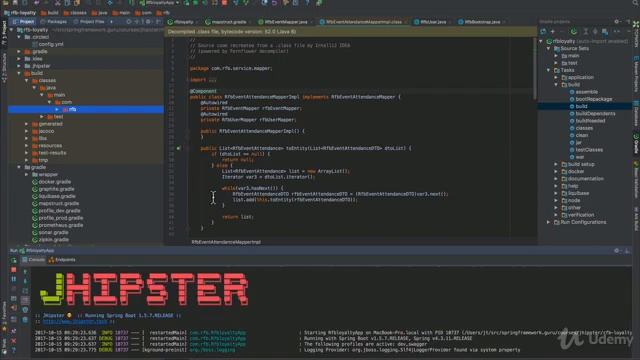Open the mapstruct.gradle editor tab

pos(226,22)
